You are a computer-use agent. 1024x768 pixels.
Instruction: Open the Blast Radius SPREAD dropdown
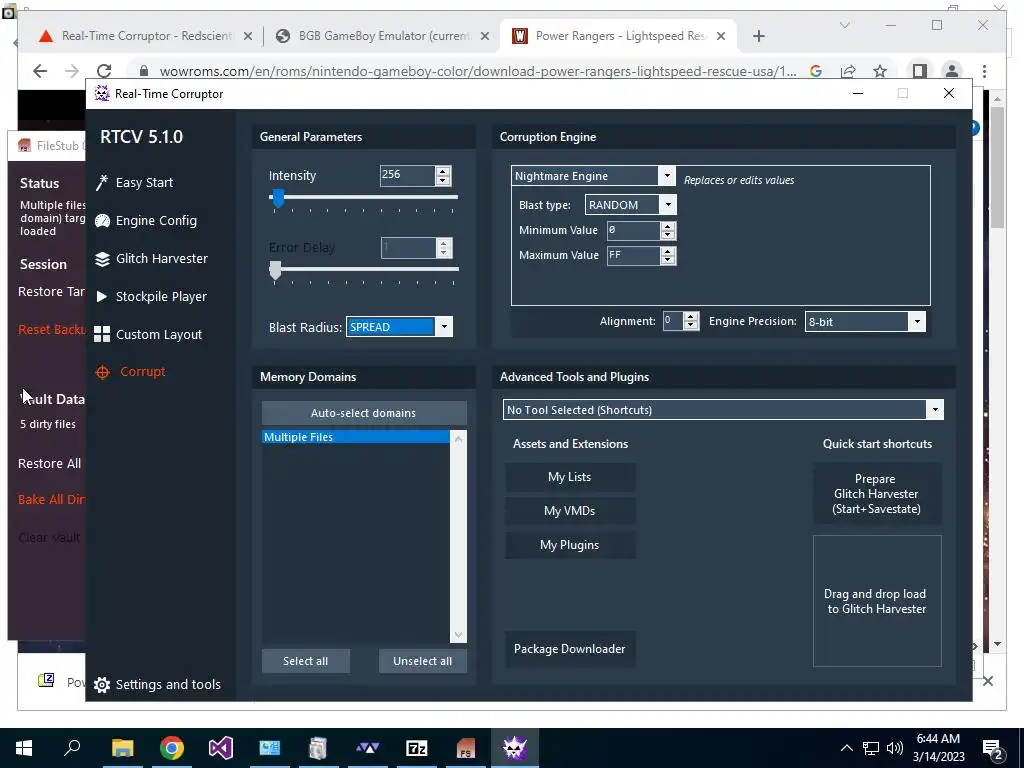444,327
